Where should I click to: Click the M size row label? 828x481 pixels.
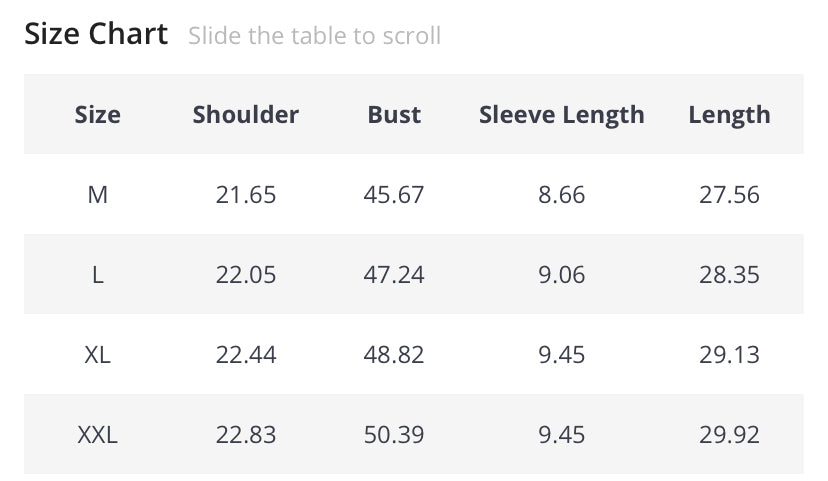pos(98,195)
